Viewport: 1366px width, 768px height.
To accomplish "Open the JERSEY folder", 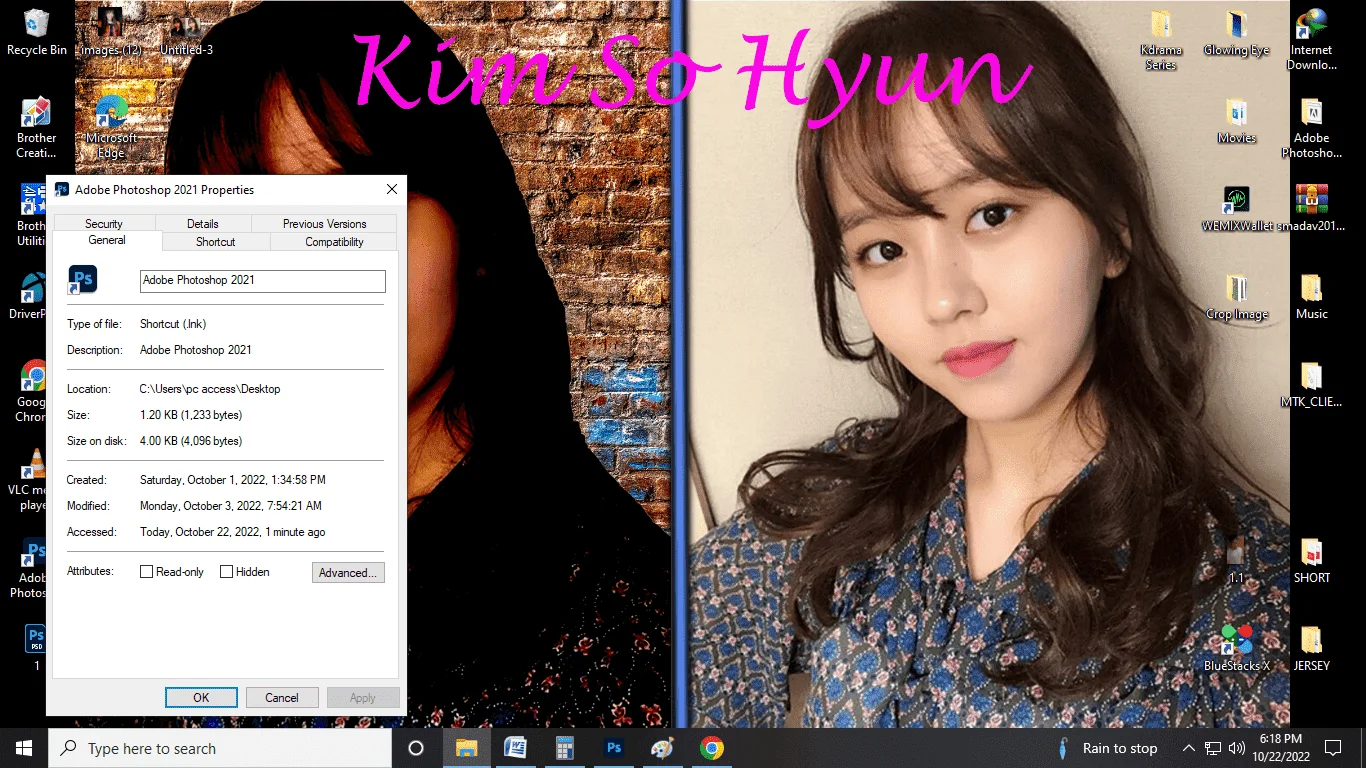I will pos(1311,648).
